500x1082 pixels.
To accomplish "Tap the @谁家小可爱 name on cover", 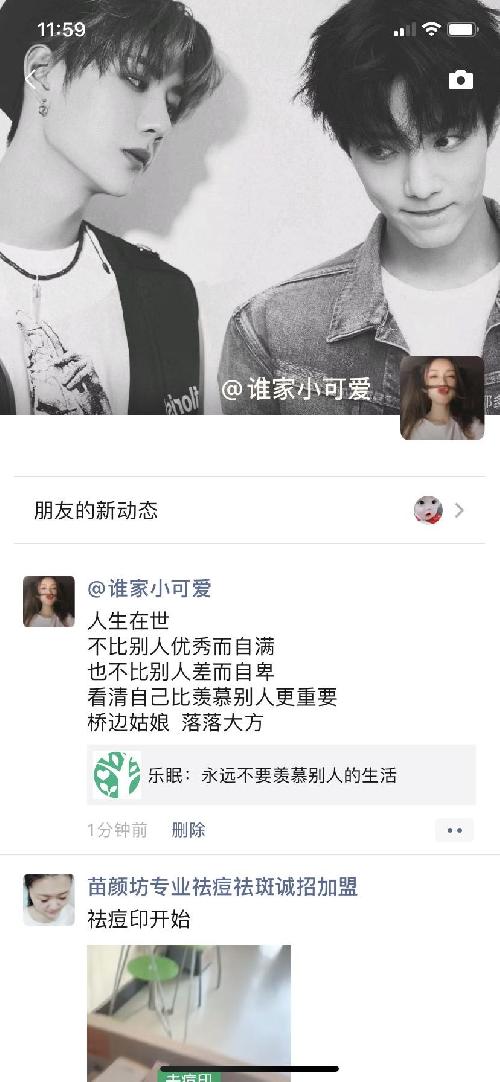I will point(297,389).
